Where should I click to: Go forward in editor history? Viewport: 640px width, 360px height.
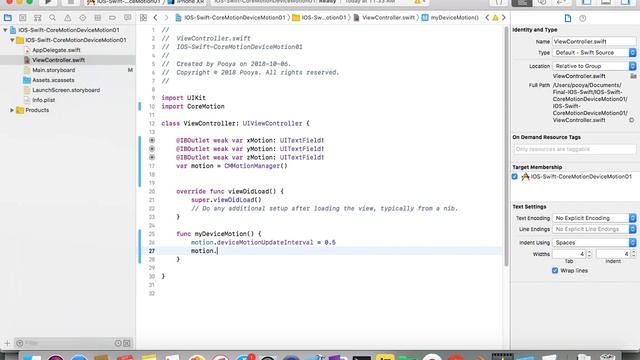(166, 18)
